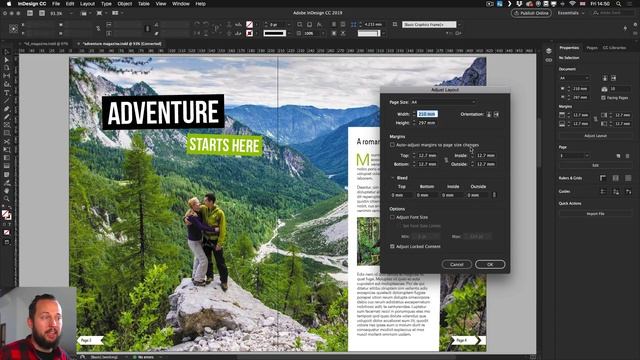Open the Window menu
This screenshot has width=640, height=360.
[180, 4]
